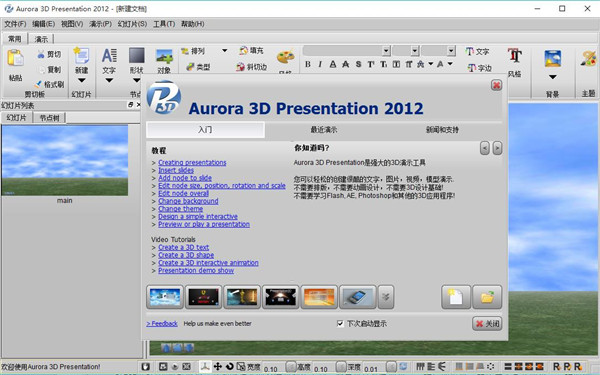The image size is (600, 375).
Task: Toggle strikethrough S text formatting
Action: coord(359,64)
